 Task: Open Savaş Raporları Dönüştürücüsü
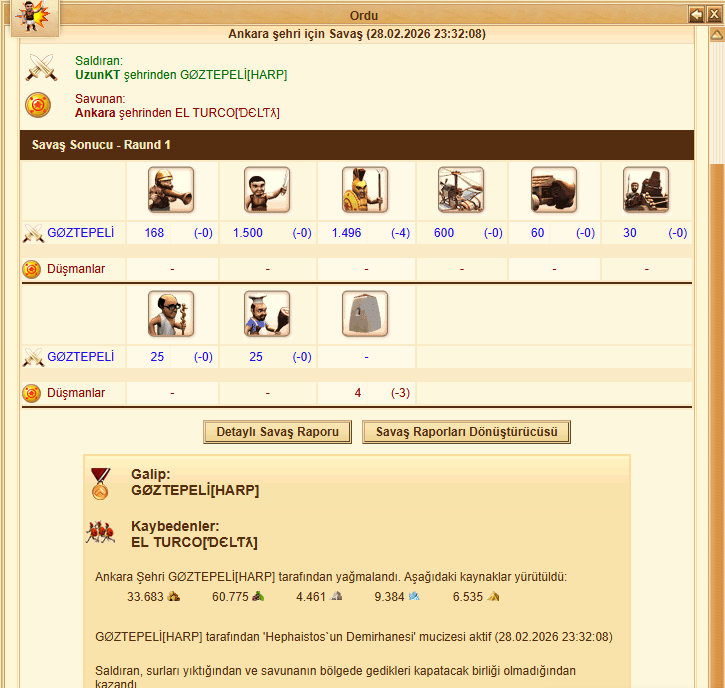466,432
